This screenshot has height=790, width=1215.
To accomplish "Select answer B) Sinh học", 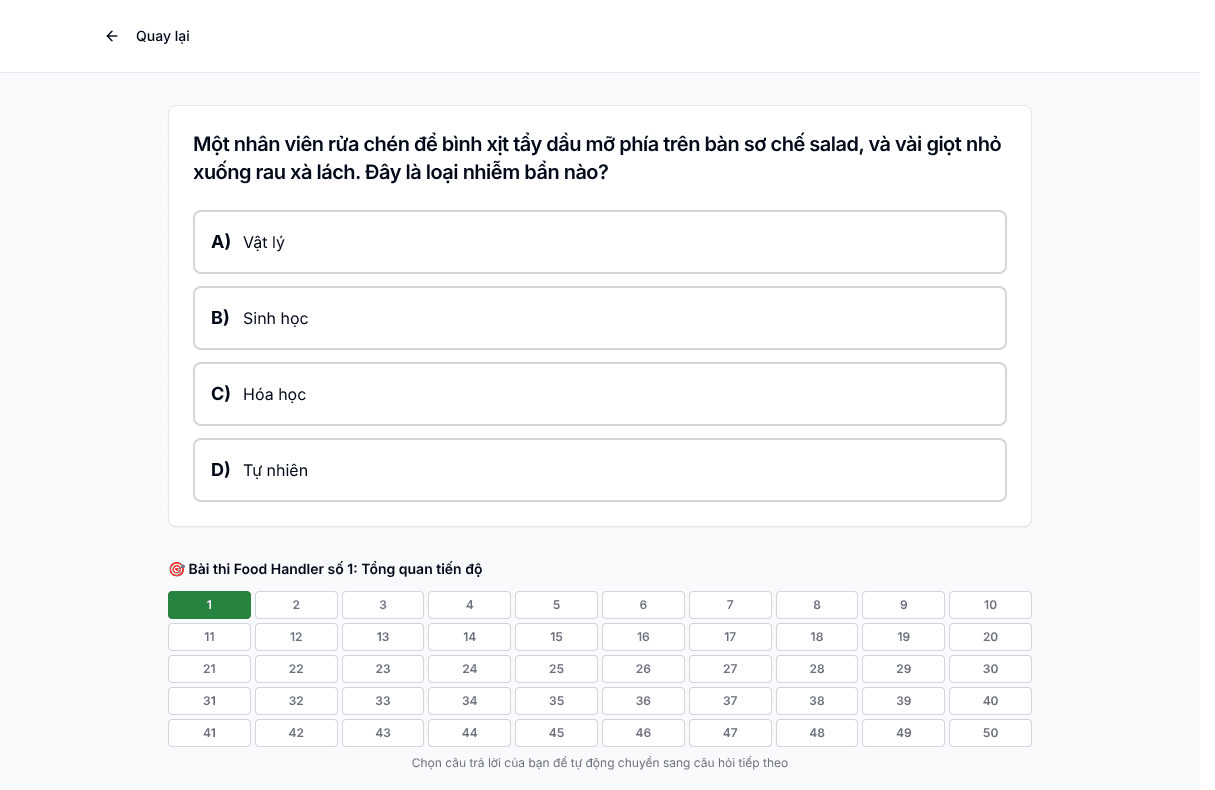I will tap(600, 318).
